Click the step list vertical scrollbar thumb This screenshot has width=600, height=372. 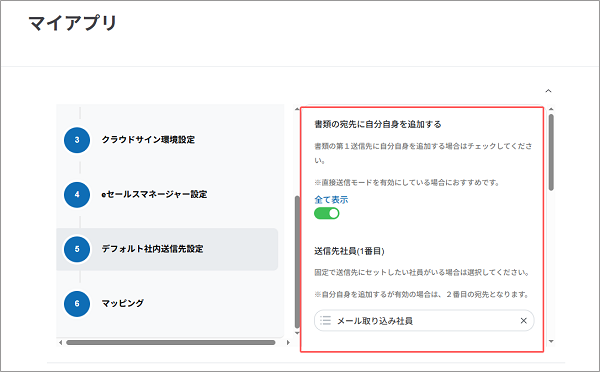coord(297,262)
